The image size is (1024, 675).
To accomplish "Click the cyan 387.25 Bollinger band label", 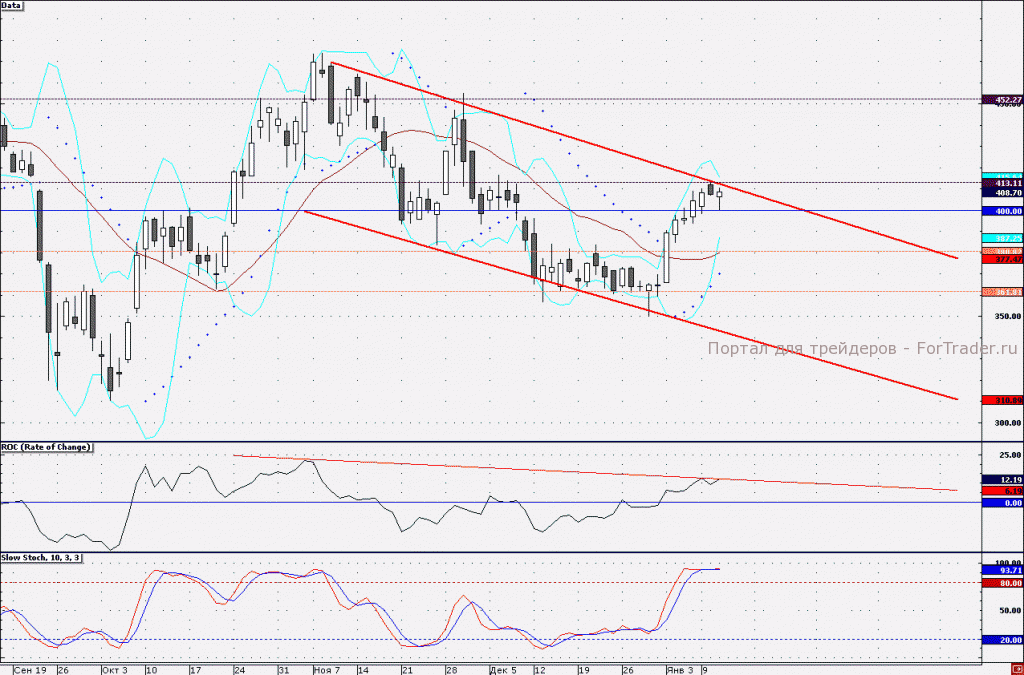I will [x=1002, y=239].
